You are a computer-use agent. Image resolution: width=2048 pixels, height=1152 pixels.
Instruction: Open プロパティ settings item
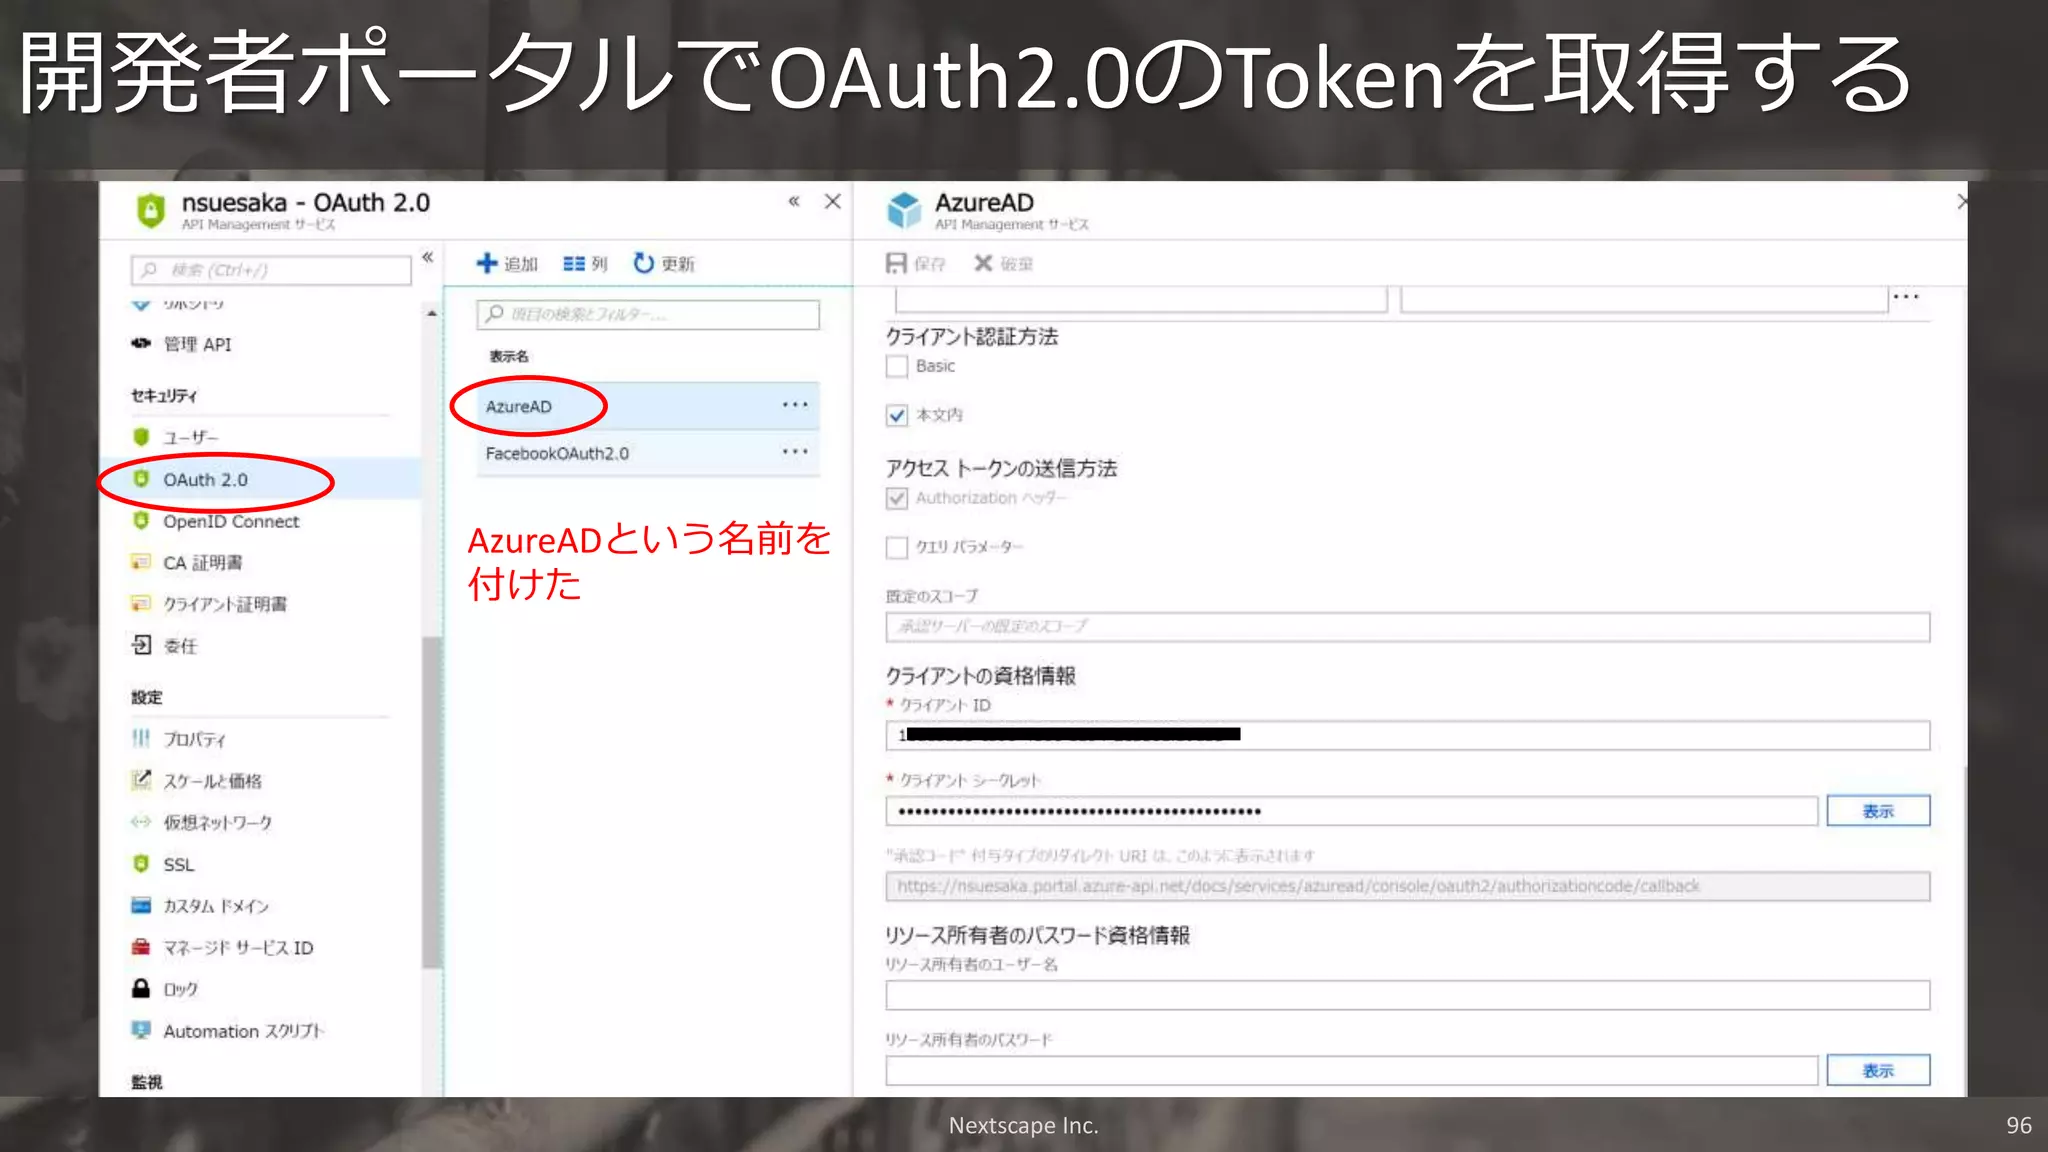(194, 739)
